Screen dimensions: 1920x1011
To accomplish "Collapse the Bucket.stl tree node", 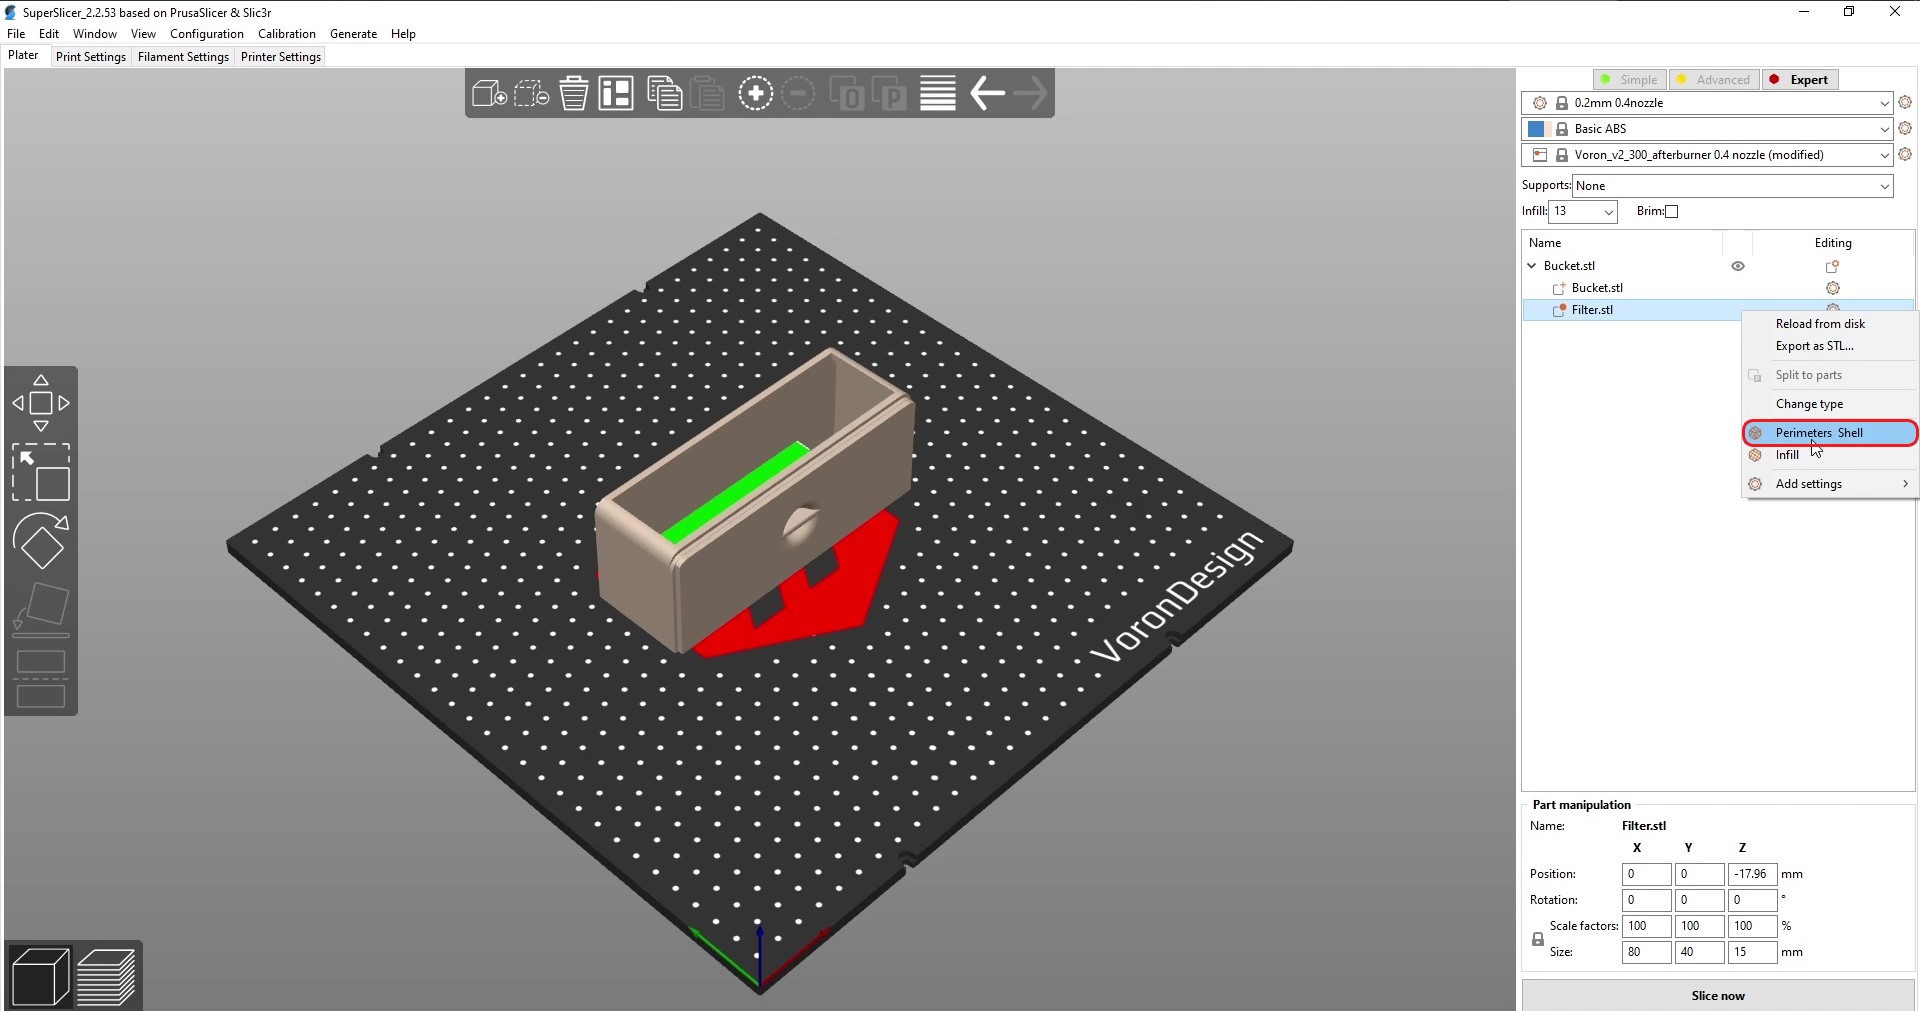I will point(1532,266).
